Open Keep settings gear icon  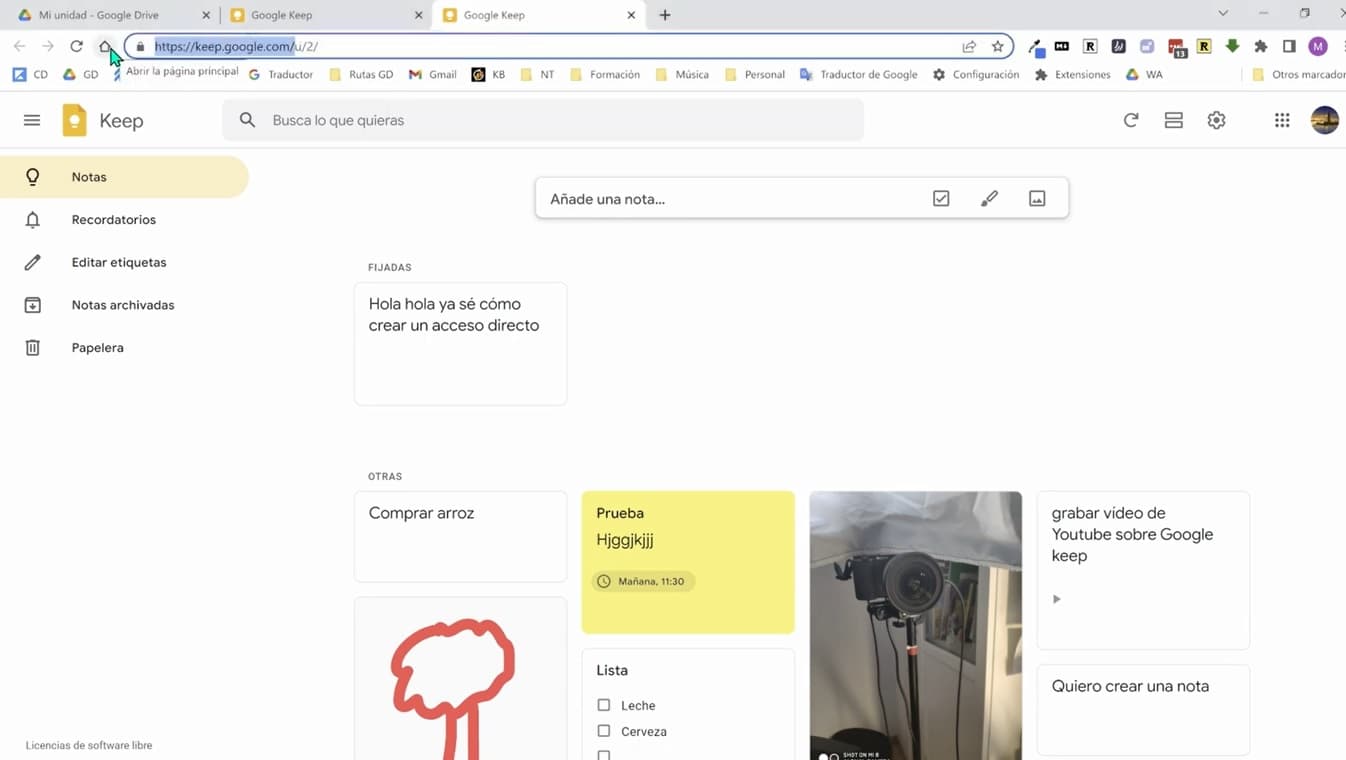1216,120
